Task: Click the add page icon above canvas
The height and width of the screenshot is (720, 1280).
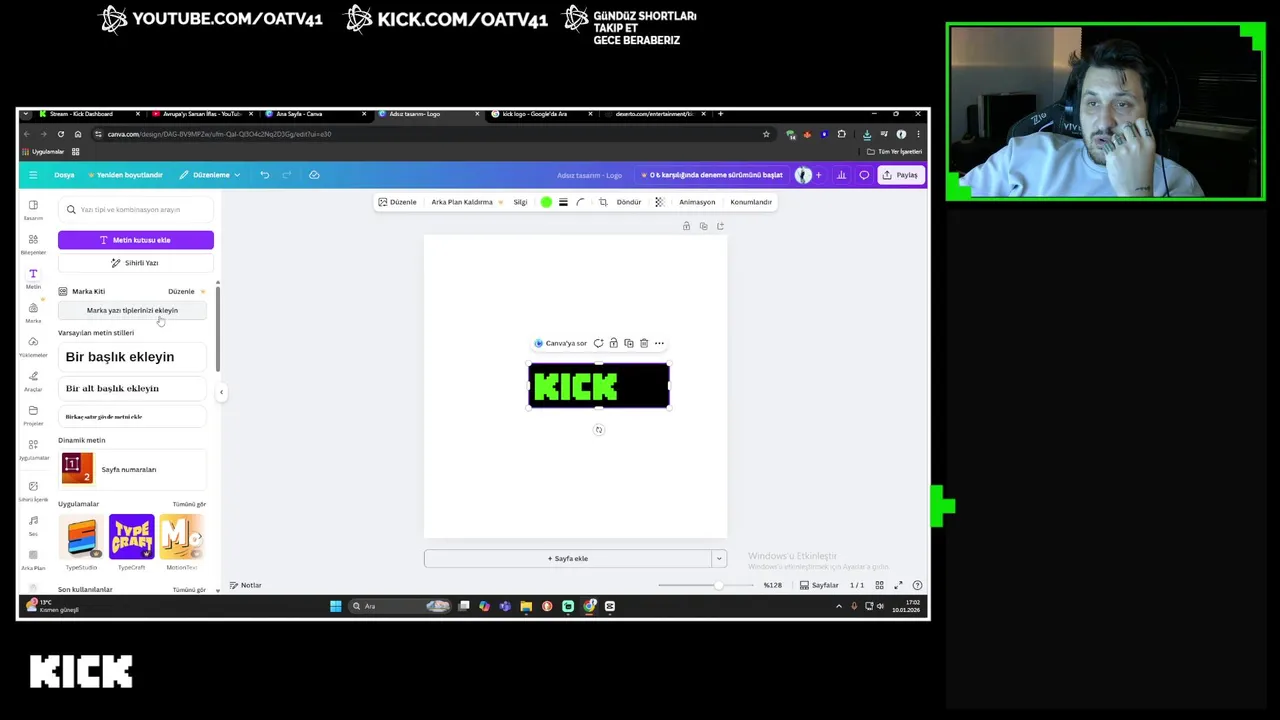Action: [x=720, y=227]
